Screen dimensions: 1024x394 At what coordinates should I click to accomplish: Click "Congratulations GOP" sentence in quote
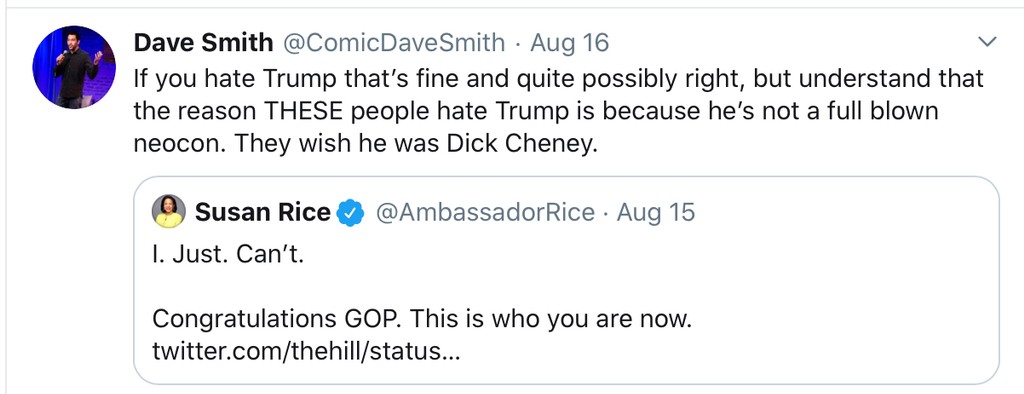(x=281, y=320)
